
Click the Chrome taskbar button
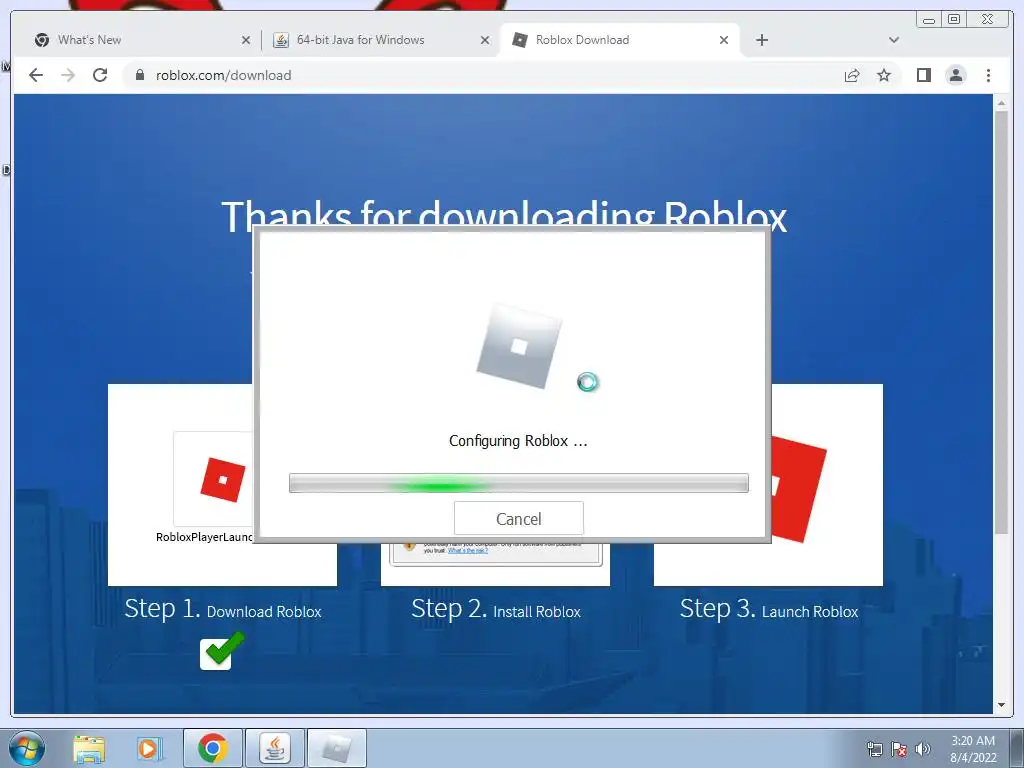point(212,748)
